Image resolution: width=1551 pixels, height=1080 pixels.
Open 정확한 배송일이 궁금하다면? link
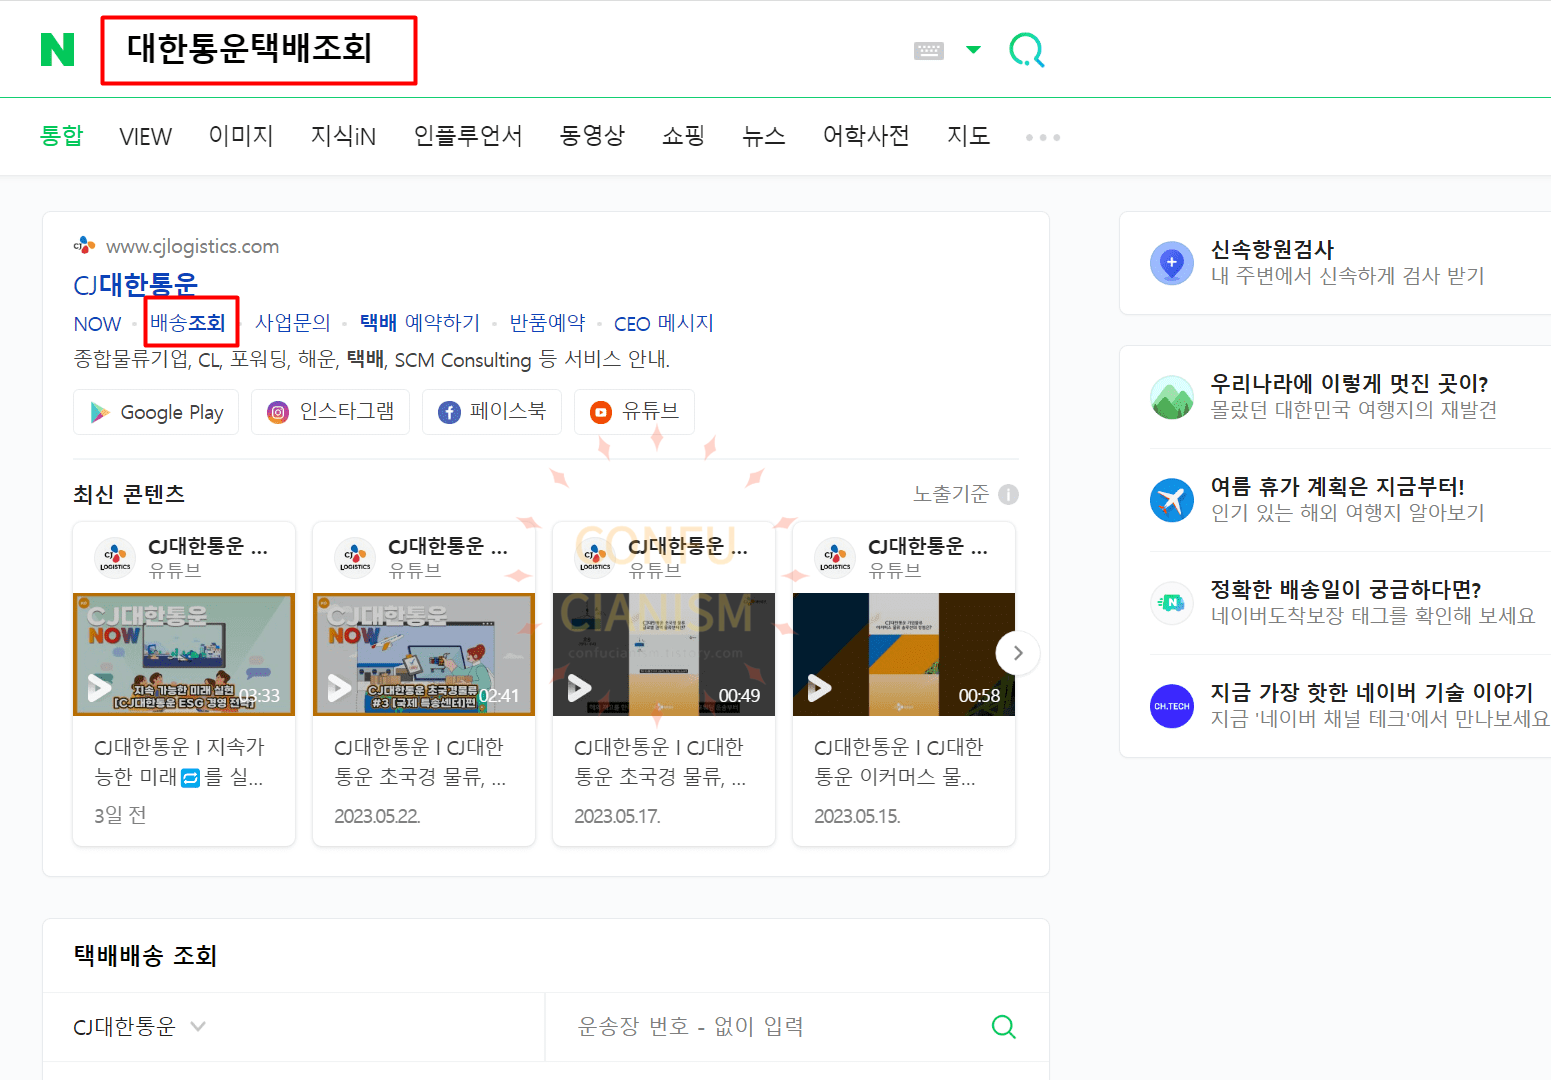(x=1345, y=589)
